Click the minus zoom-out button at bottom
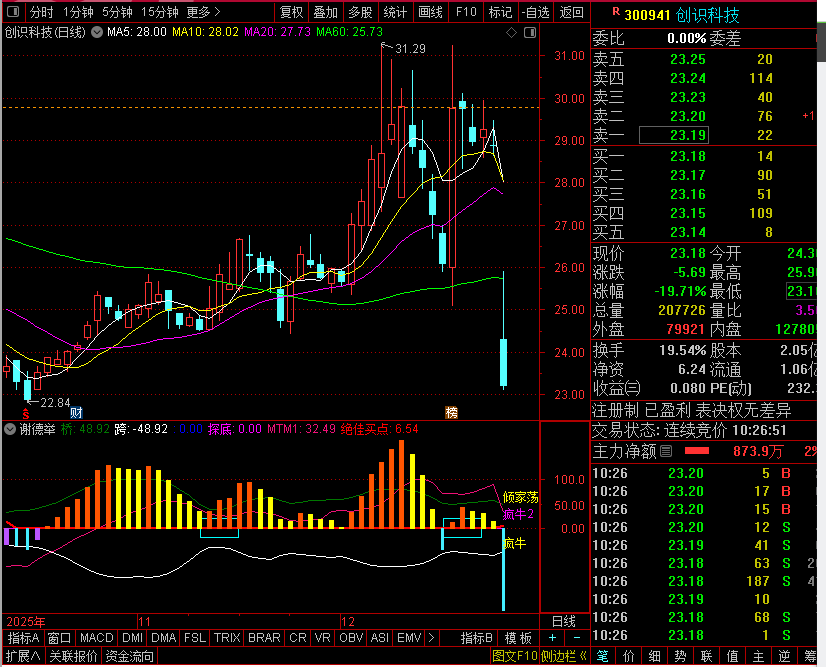This screenshot has height=667, width=826. click(576, 638)
